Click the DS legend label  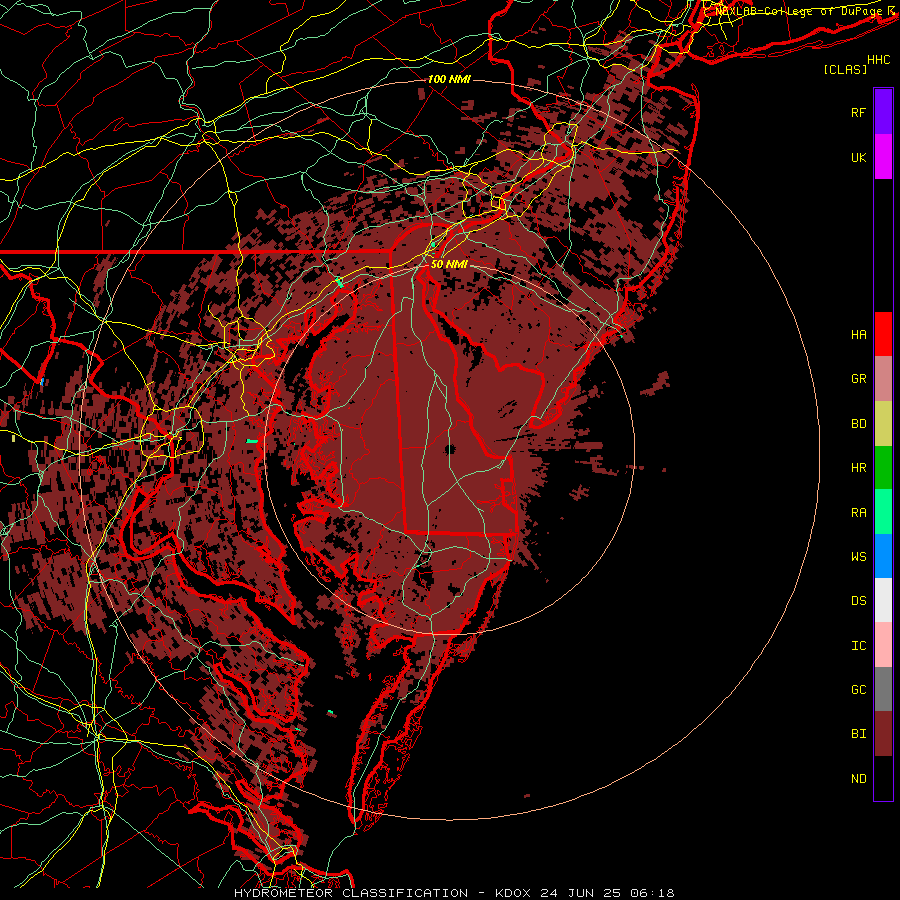click(x=858, y=601)
